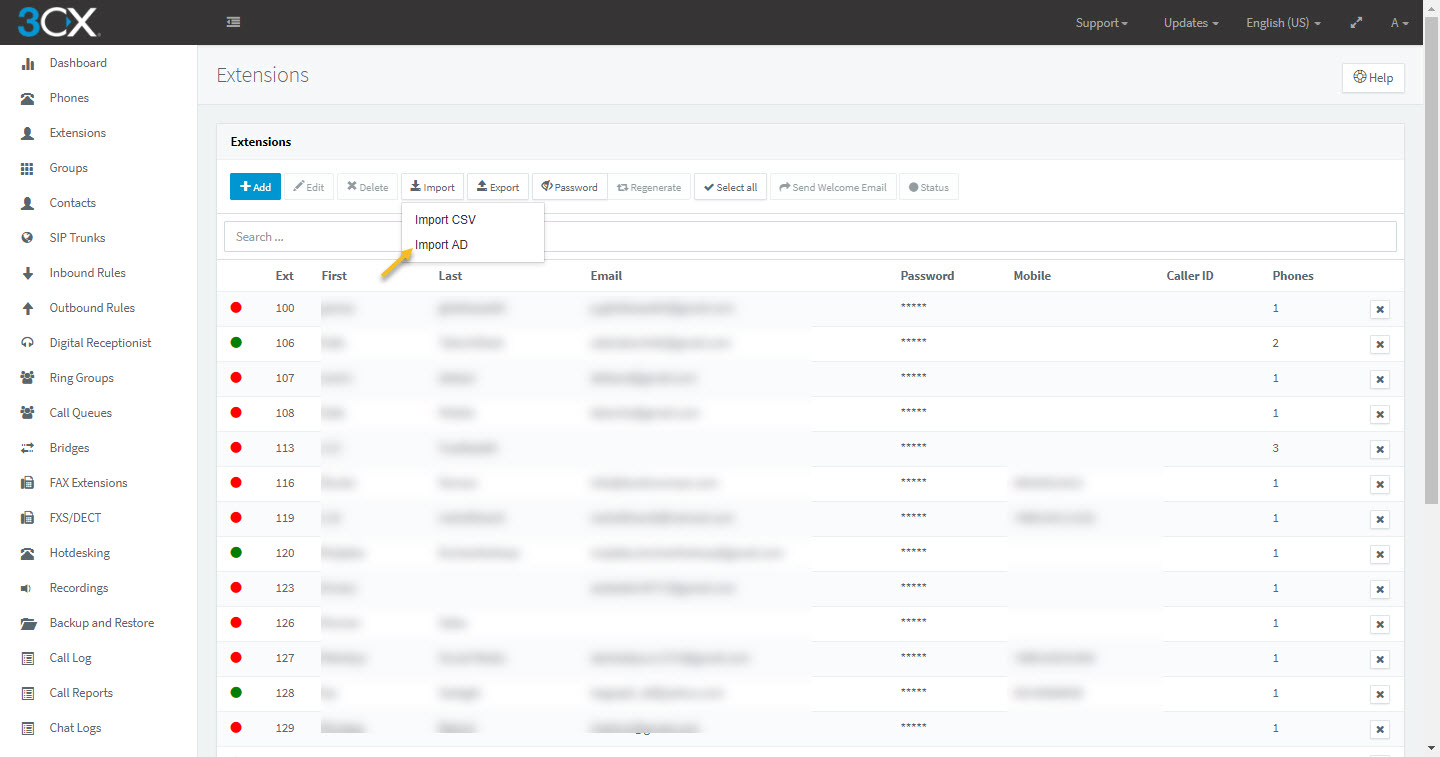Open FXS/DECT page
The width and height of the screenshot is (1440, 757).
(x=75, y=518)
